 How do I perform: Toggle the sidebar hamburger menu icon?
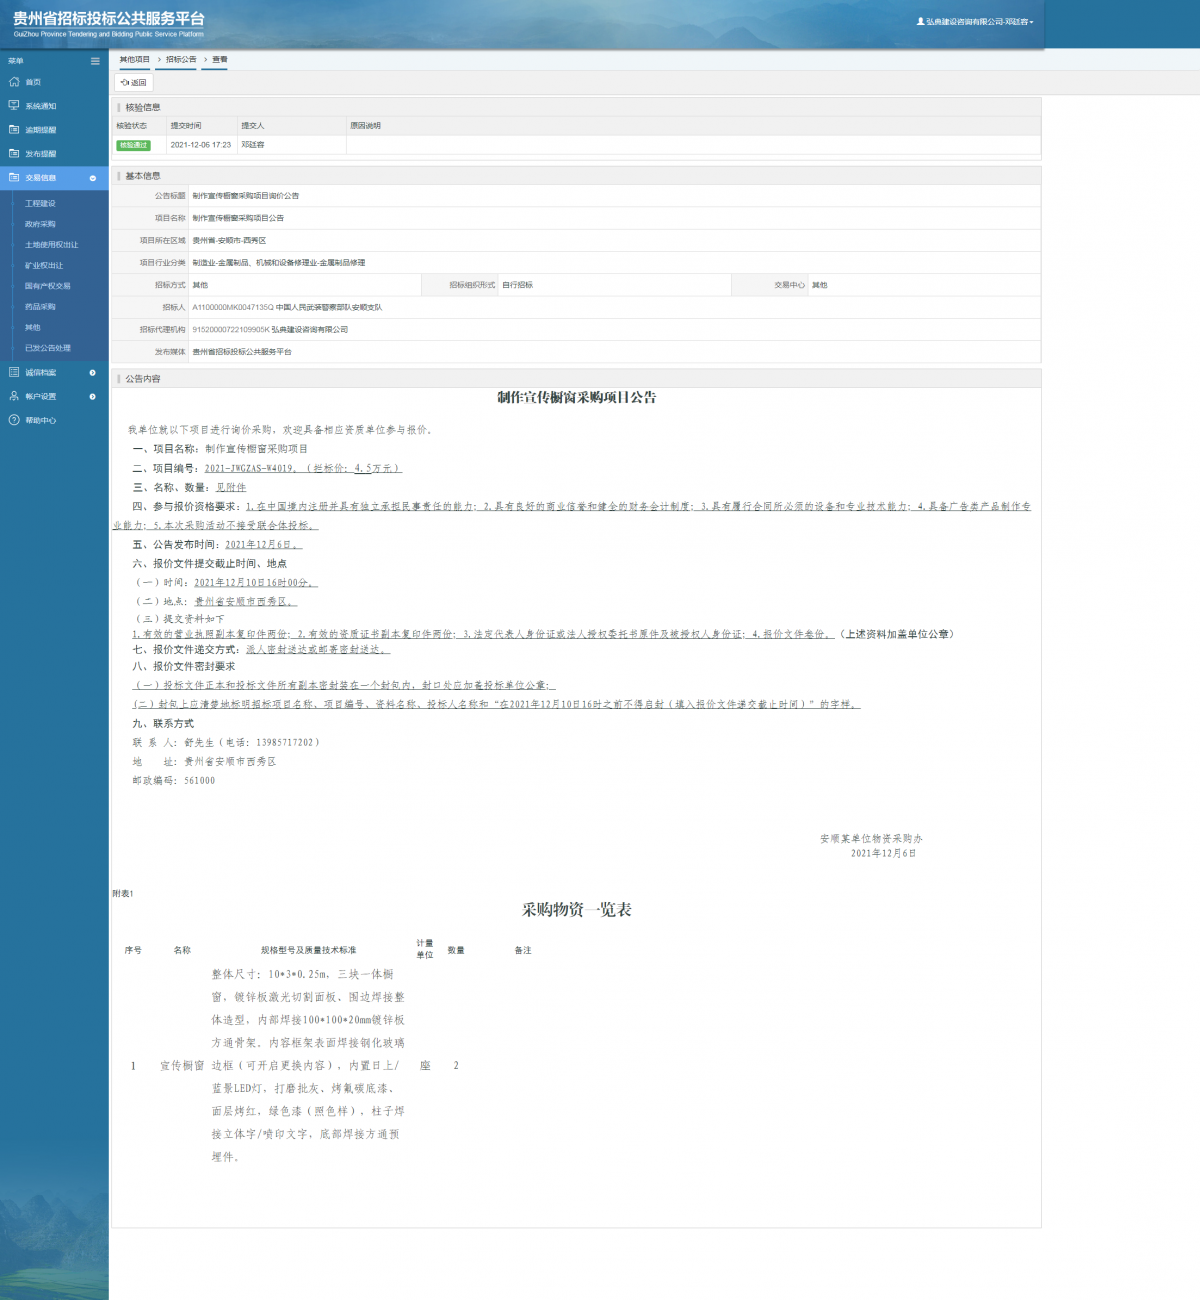pyautogui.click(x=95, y=61)
